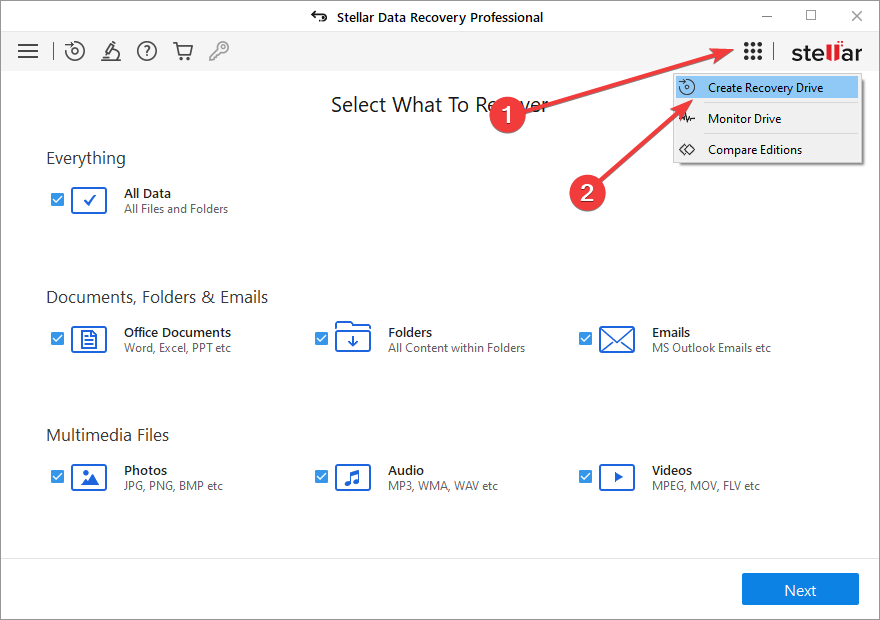Uncheck the Office Documents checkbox

click(57, 338)
